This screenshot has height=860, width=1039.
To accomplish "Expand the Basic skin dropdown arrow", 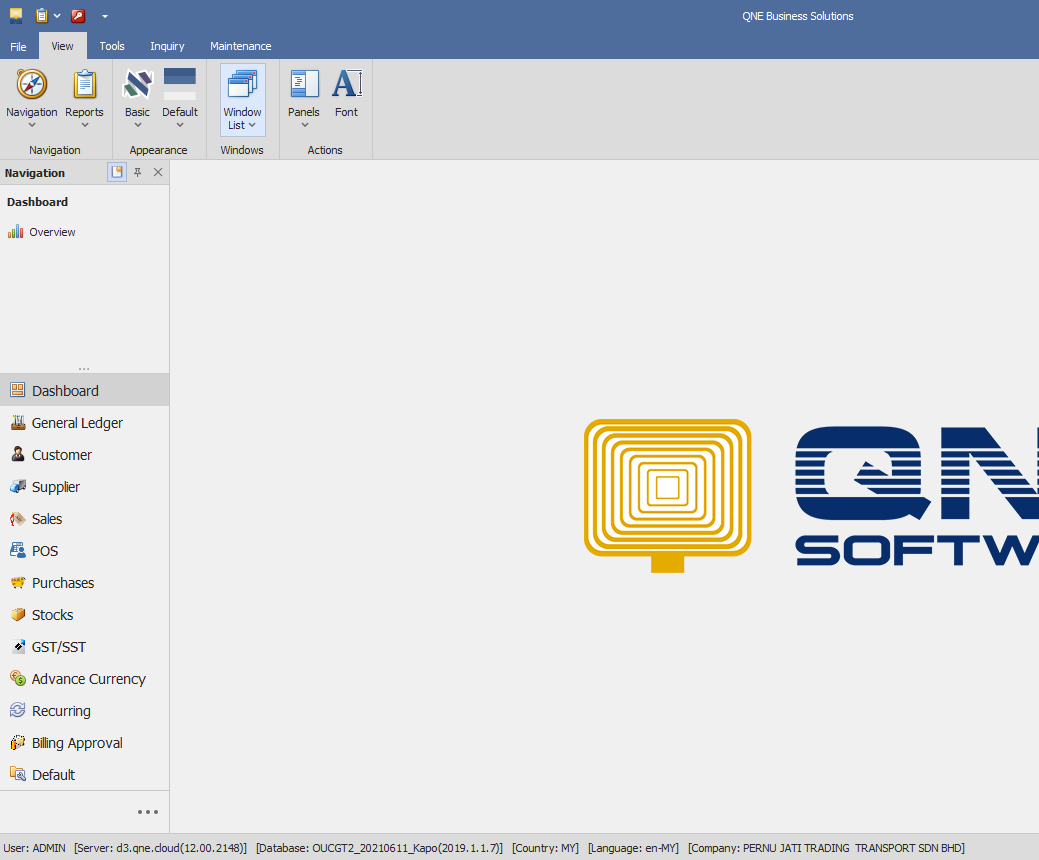I will pos(138,125).
